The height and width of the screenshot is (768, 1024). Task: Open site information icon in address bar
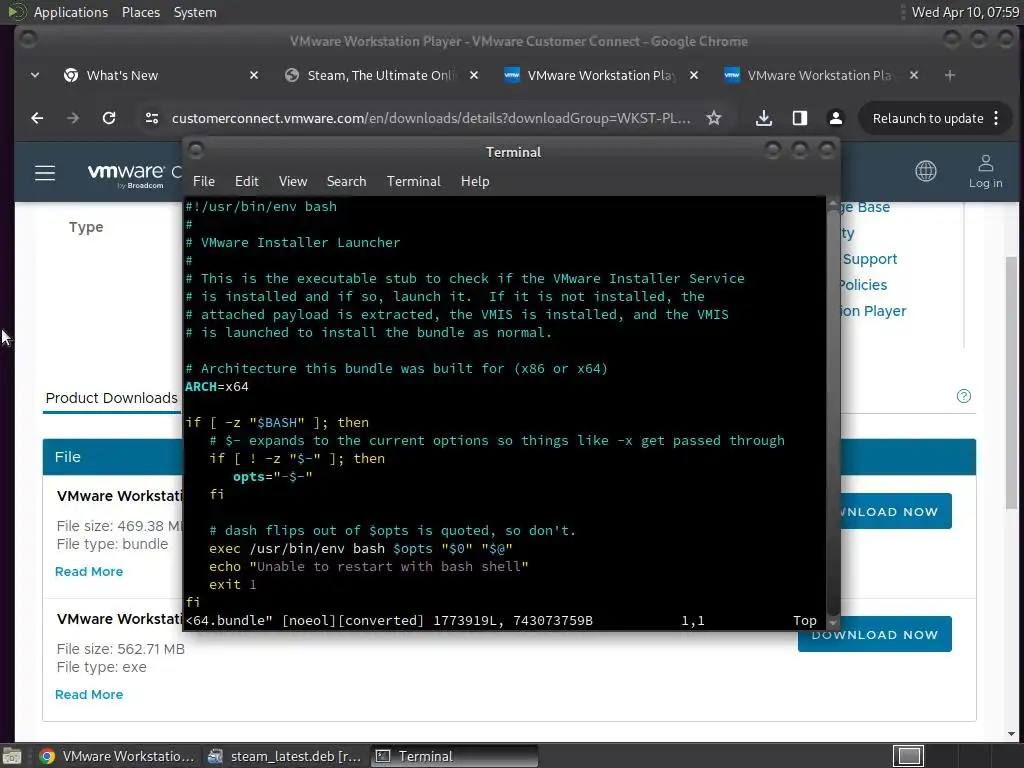152,118
